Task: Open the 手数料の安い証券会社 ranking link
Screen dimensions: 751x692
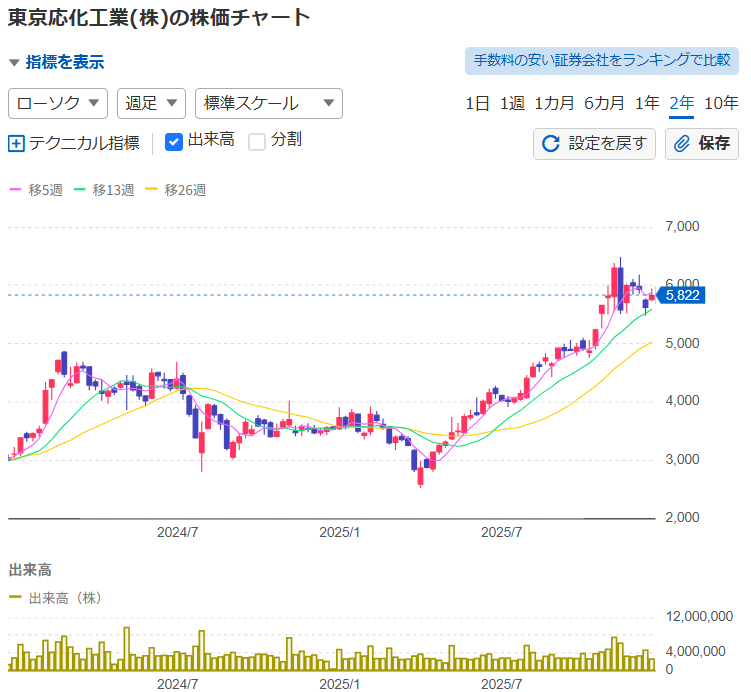Action: [x=601, y=60]
